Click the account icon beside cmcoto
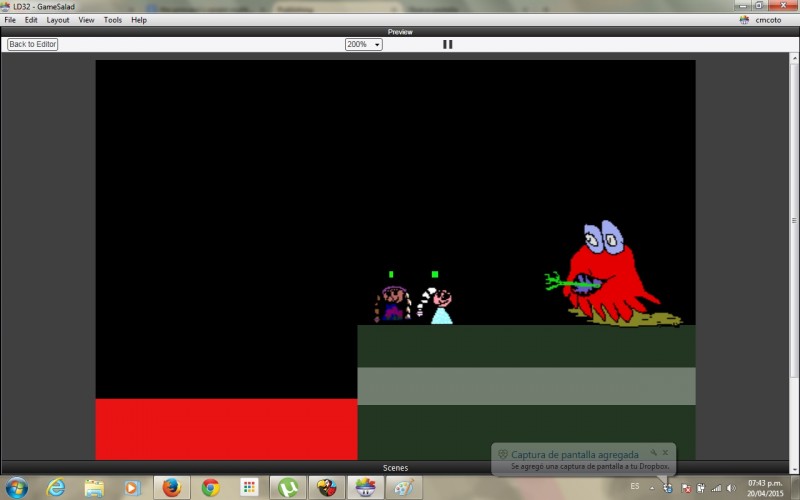 tap(744, 20)
